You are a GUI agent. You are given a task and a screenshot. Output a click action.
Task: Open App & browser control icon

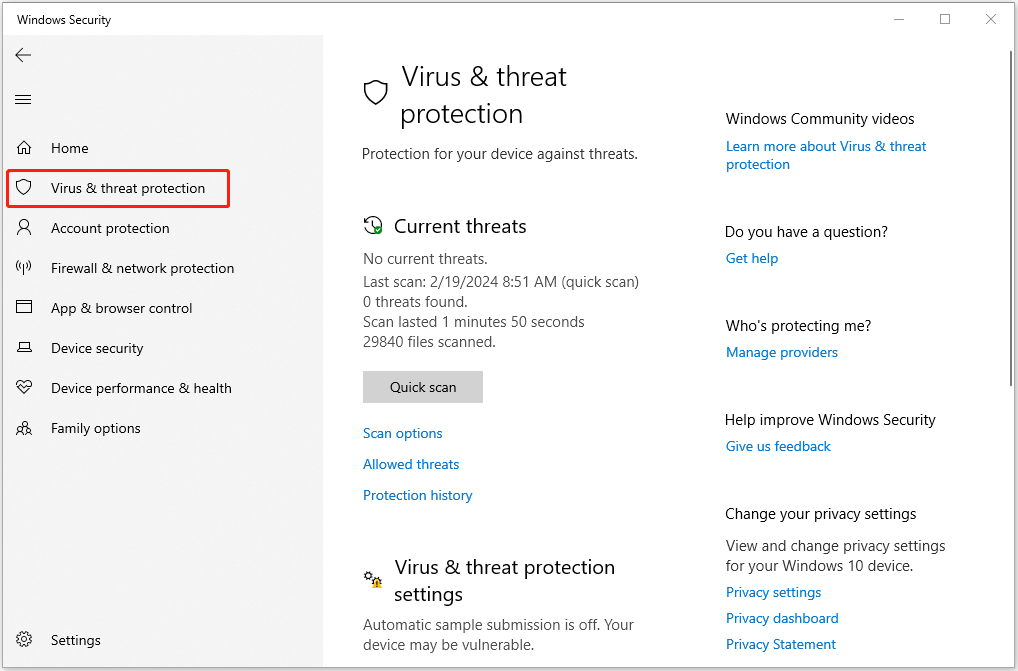coord(24,308)
